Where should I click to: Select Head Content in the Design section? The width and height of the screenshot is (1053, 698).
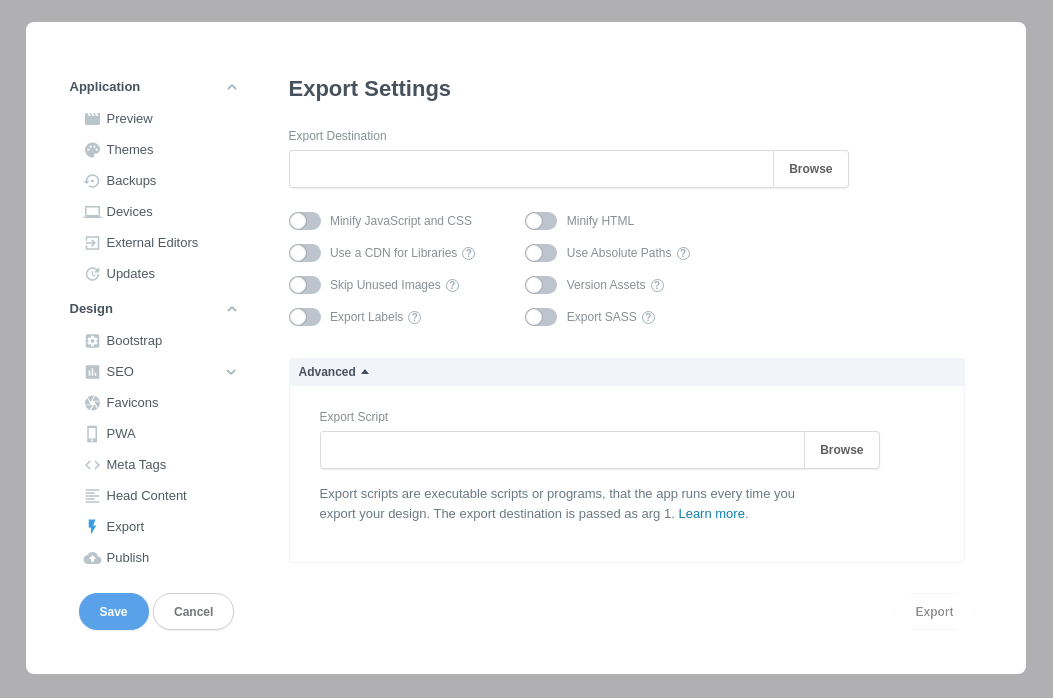click(146, 495)
